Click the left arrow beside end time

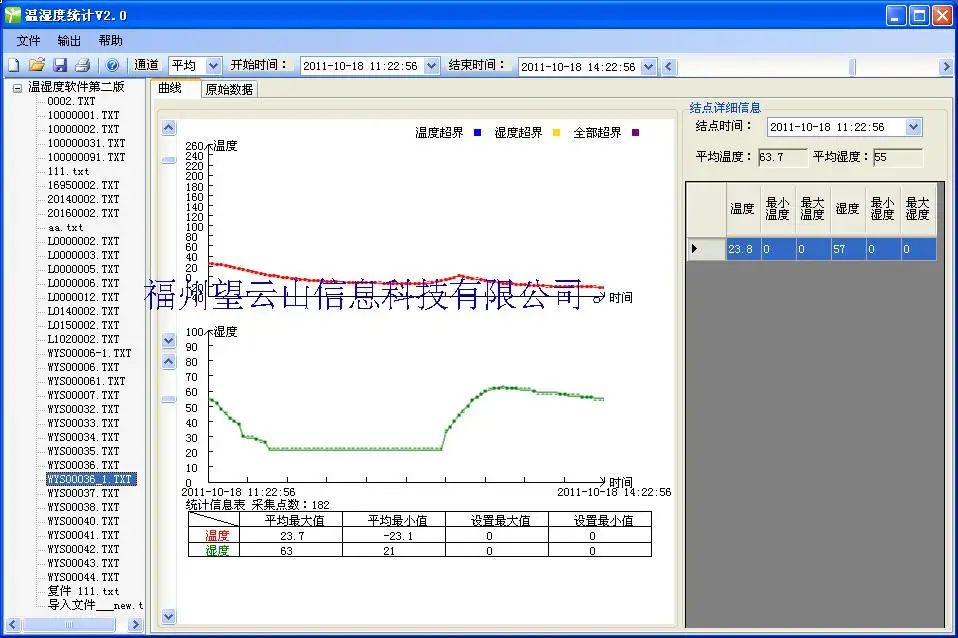pyautogui.click(x=669, y=67)
